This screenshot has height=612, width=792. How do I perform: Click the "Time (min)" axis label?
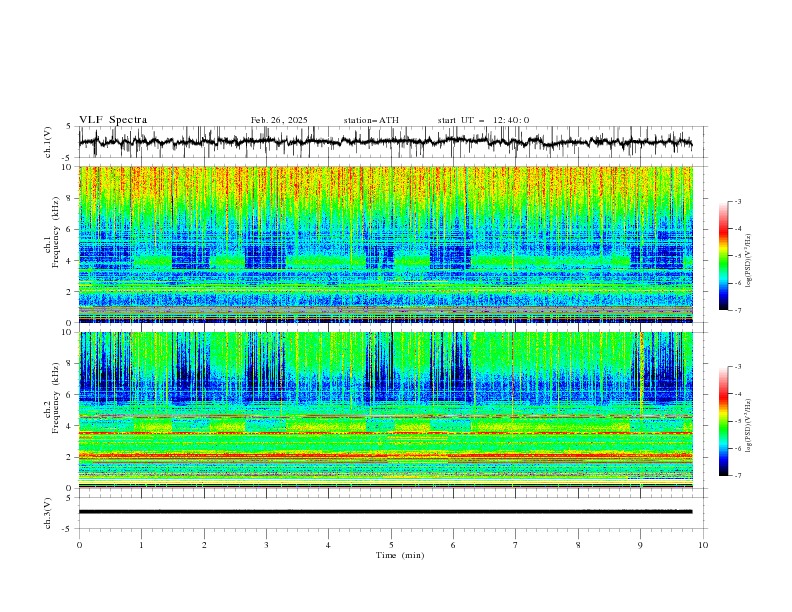coord(400,555)
